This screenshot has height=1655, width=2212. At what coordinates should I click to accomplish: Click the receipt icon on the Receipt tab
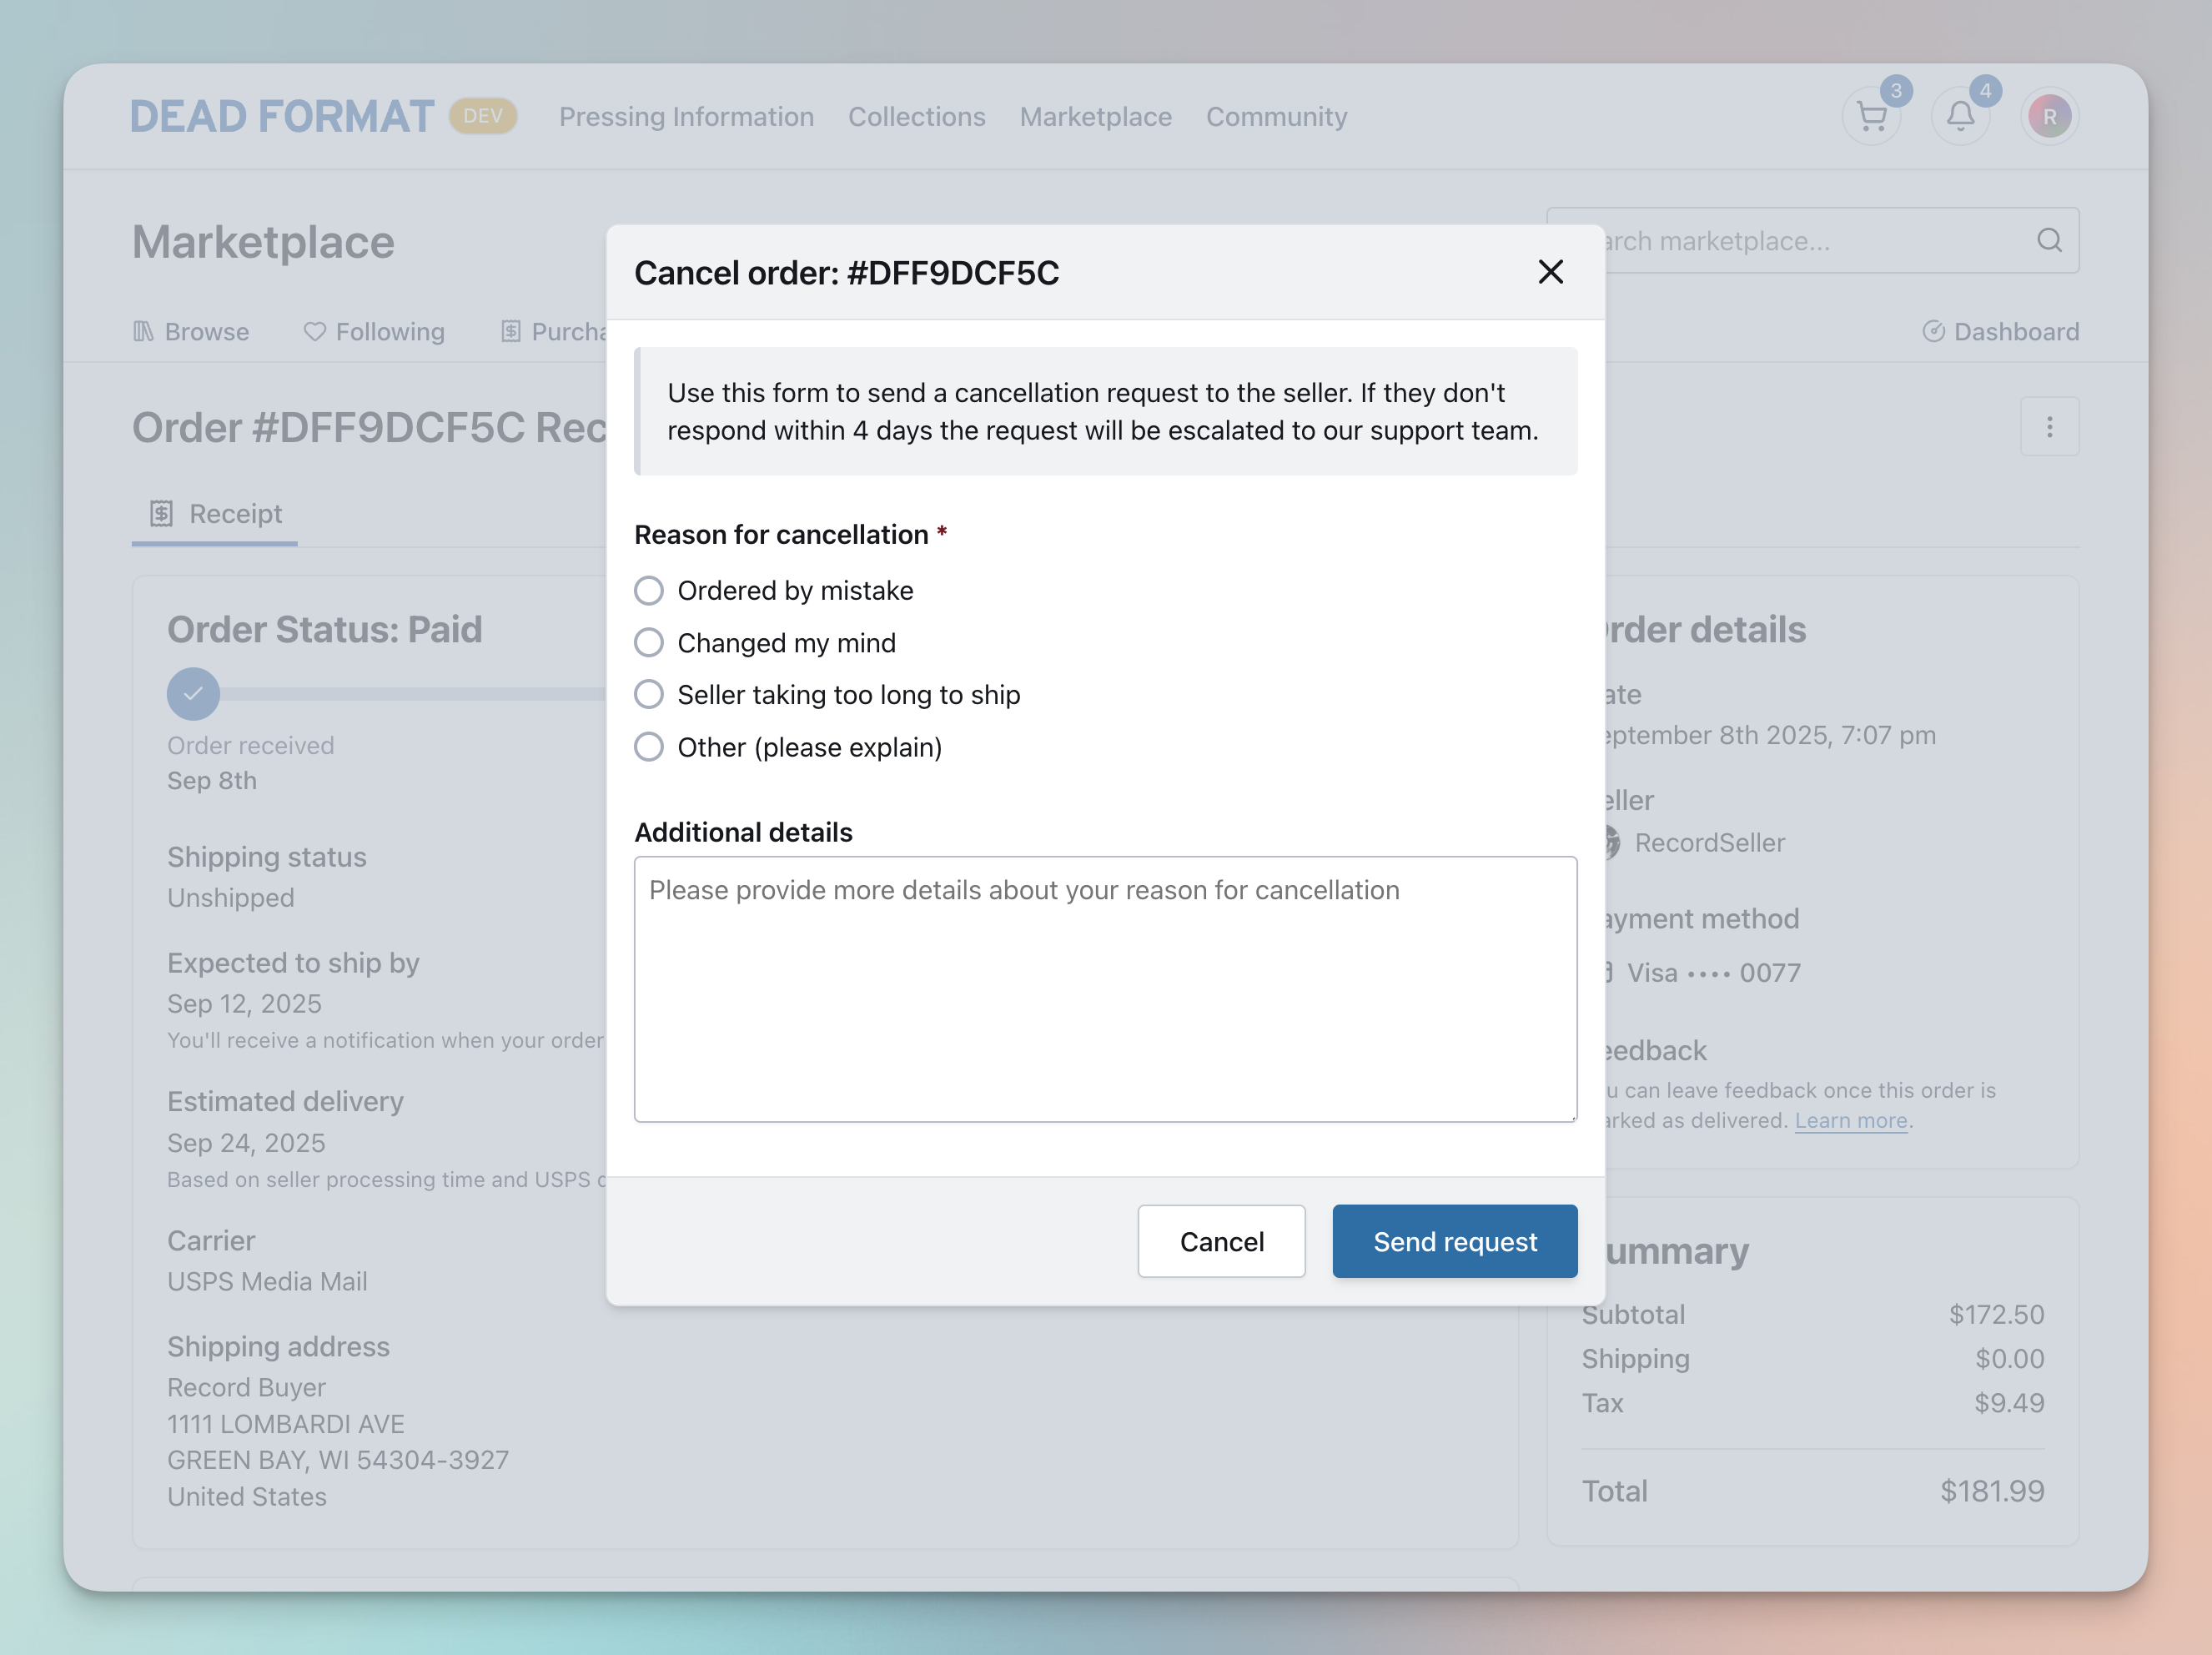[x=161, y=513]
